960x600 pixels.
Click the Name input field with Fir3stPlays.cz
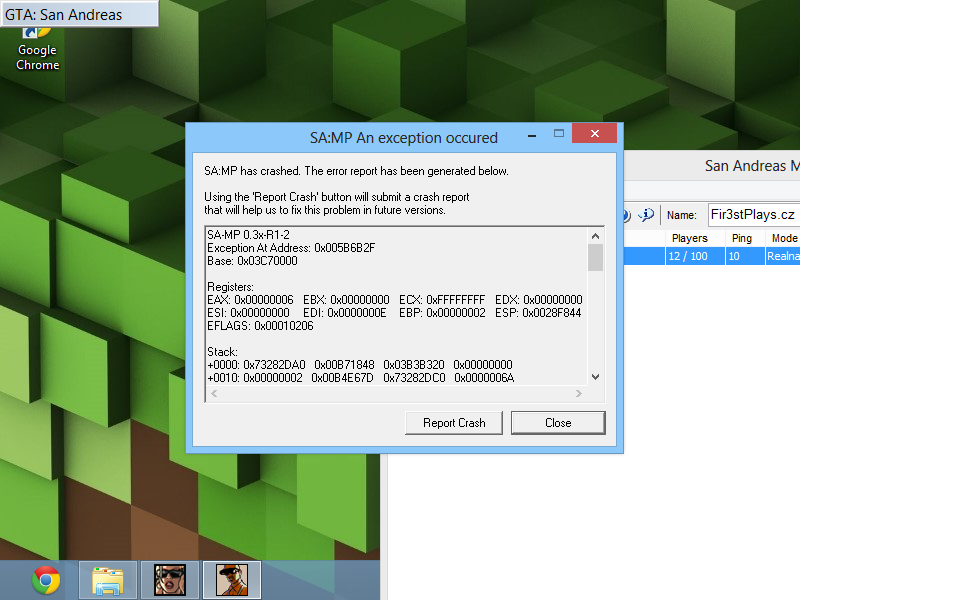click(754, 215)
